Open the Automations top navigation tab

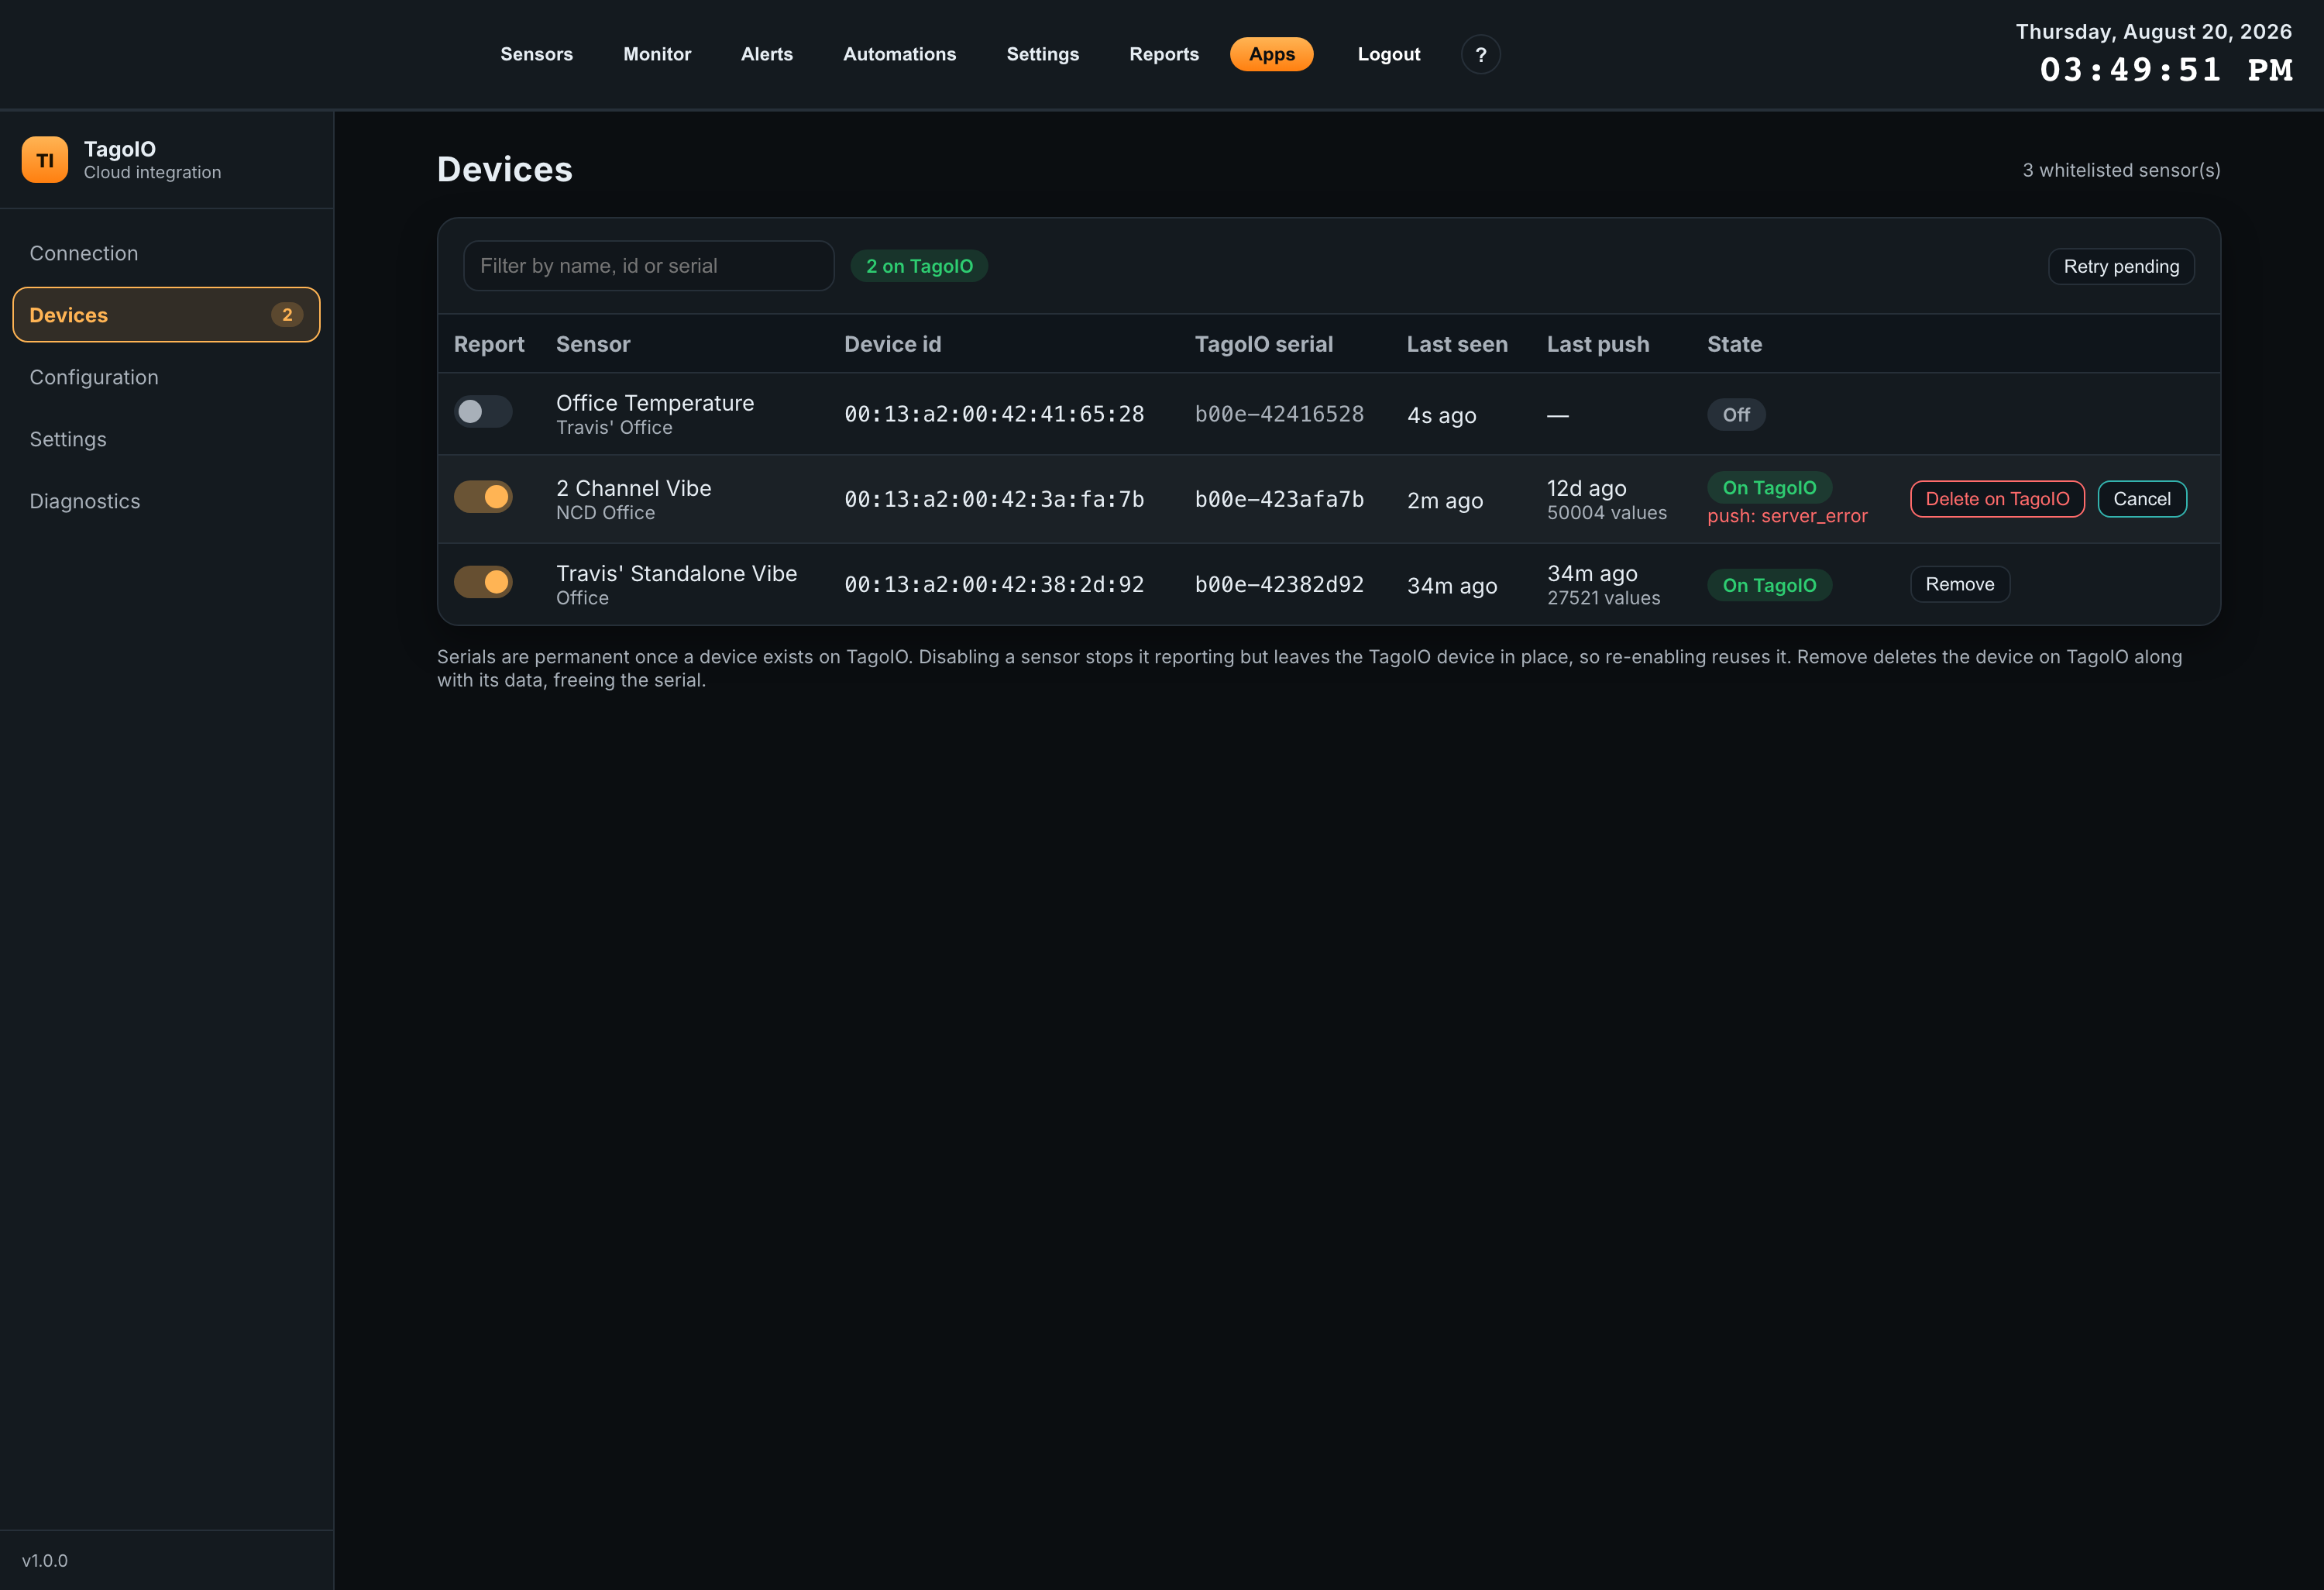point(899,54)
